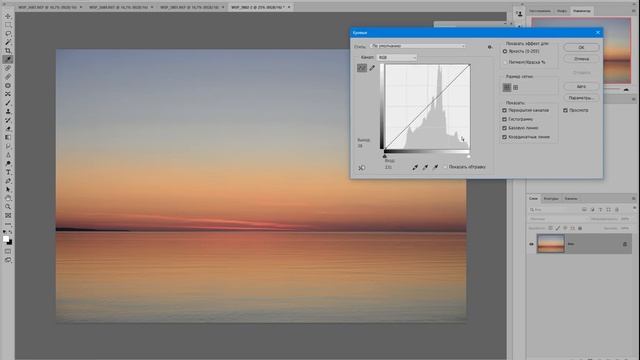Image resolution: width=640 pixels, height=360 pixels.
Task: Switch to the Channels (Каналы) tab
Action: pyautogui.click(x=571, y=198)
